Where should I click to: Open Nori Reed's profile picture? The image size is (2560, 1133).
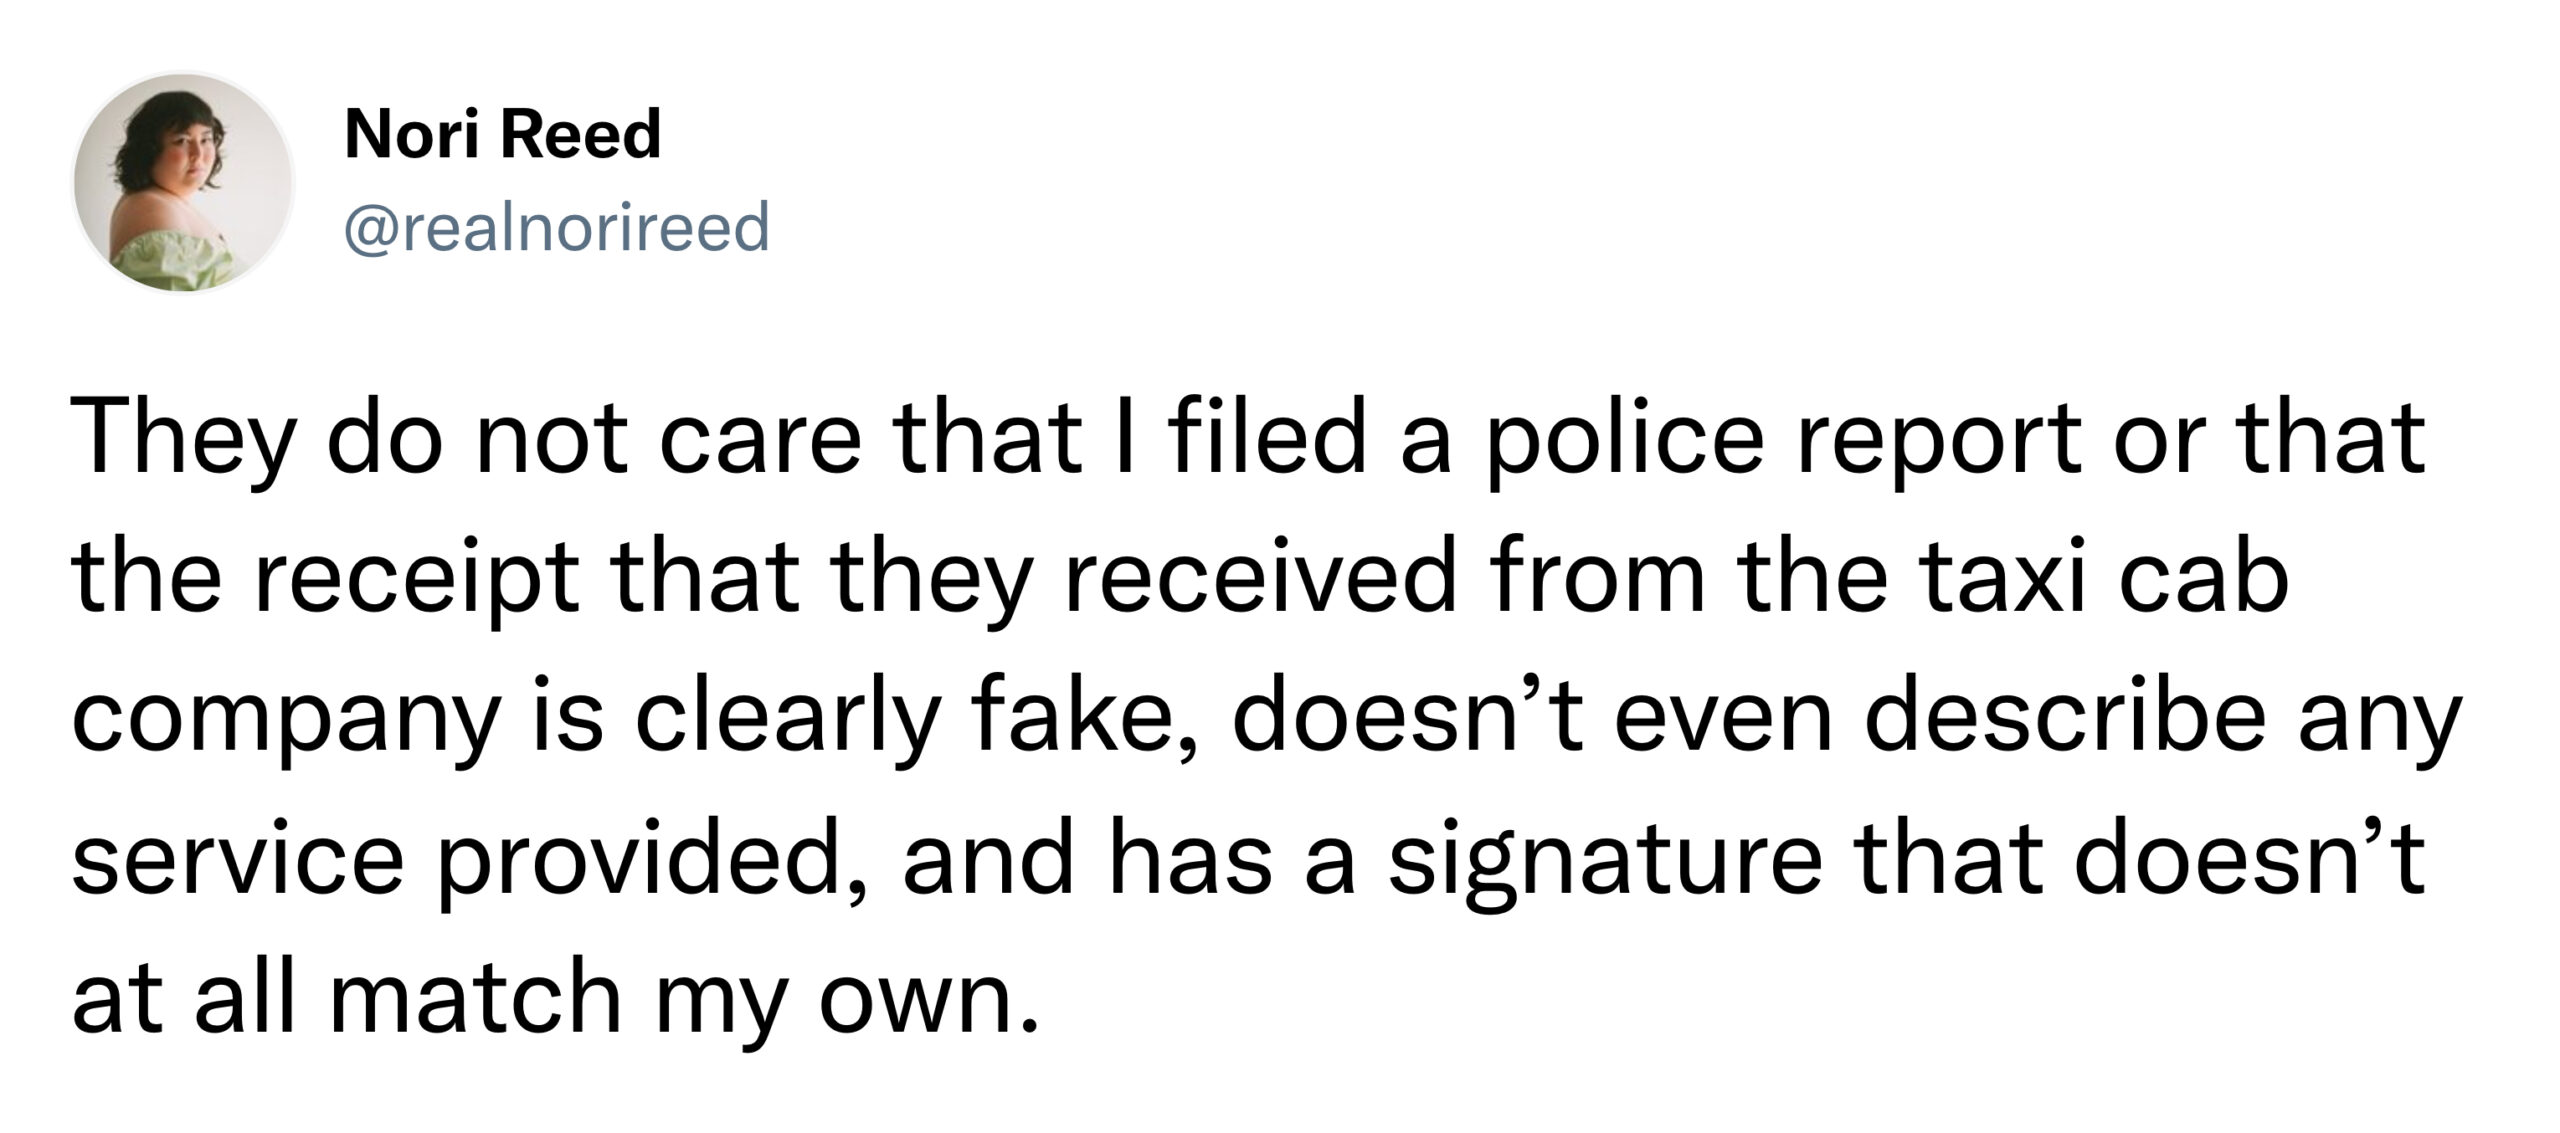tap(183, 183)
